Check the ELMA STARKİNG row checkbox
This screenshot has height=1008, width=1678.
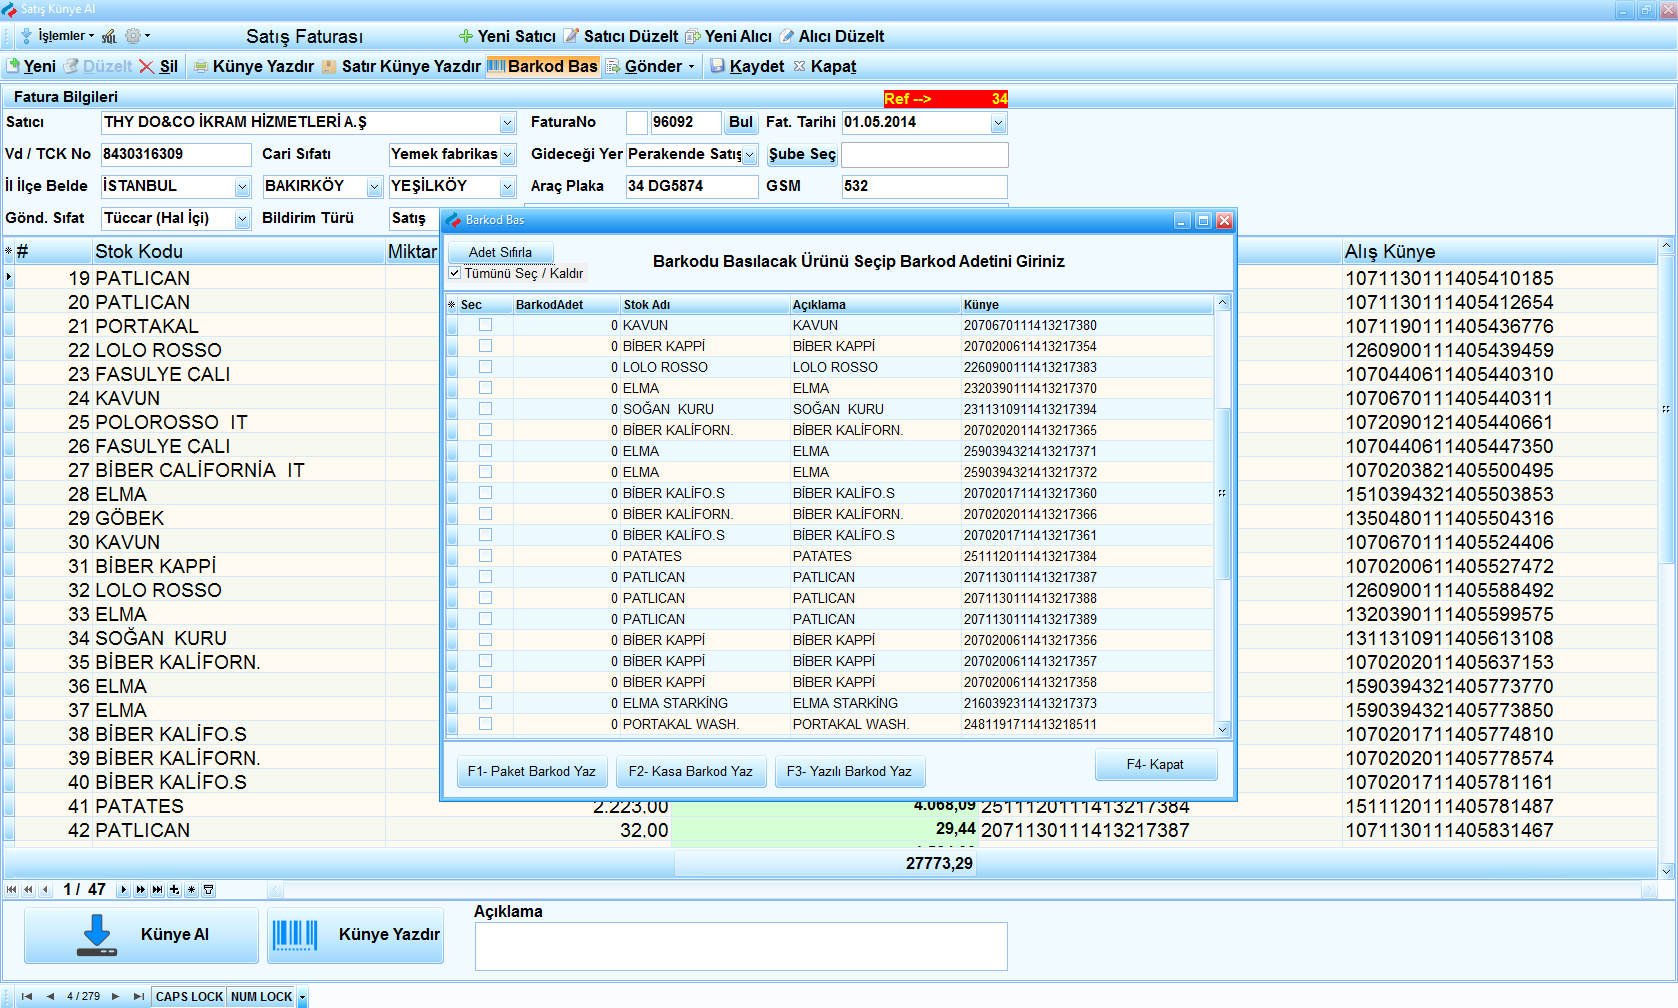click(485, 702)
